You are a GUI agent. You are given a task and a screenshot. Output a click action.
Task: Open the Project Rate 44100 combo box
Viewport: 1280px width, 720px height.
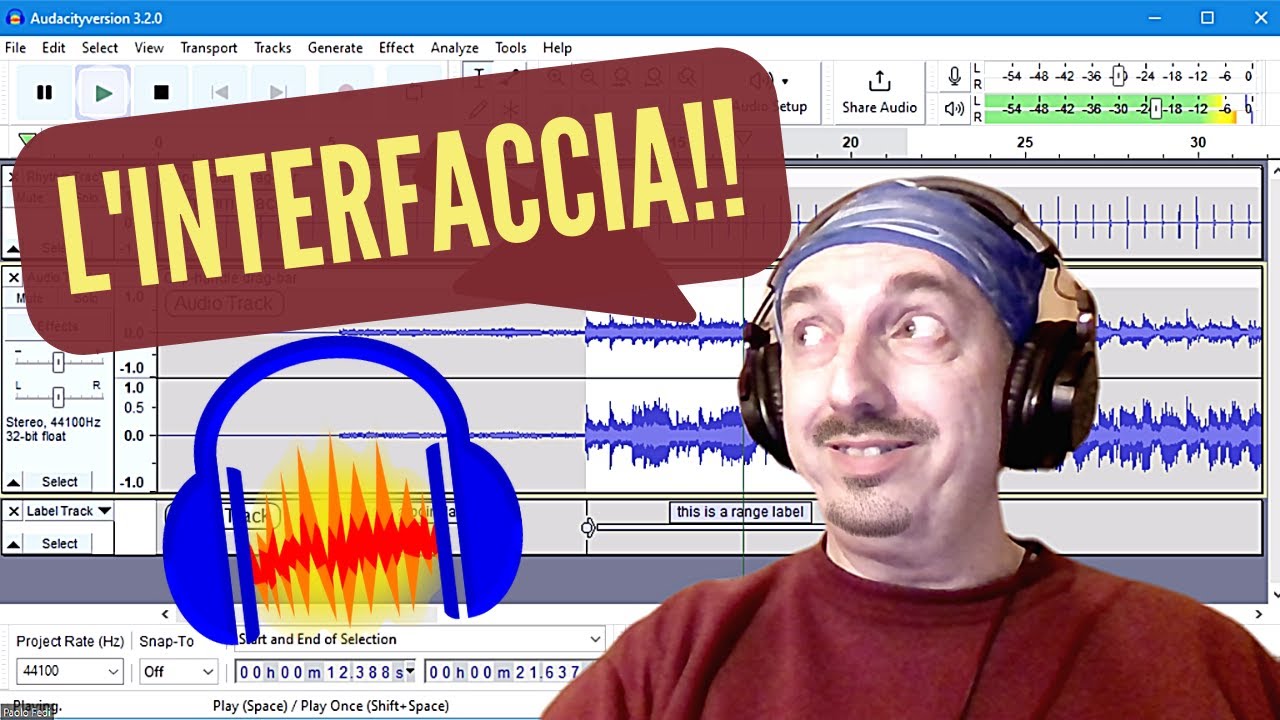(x=70, y=672)
